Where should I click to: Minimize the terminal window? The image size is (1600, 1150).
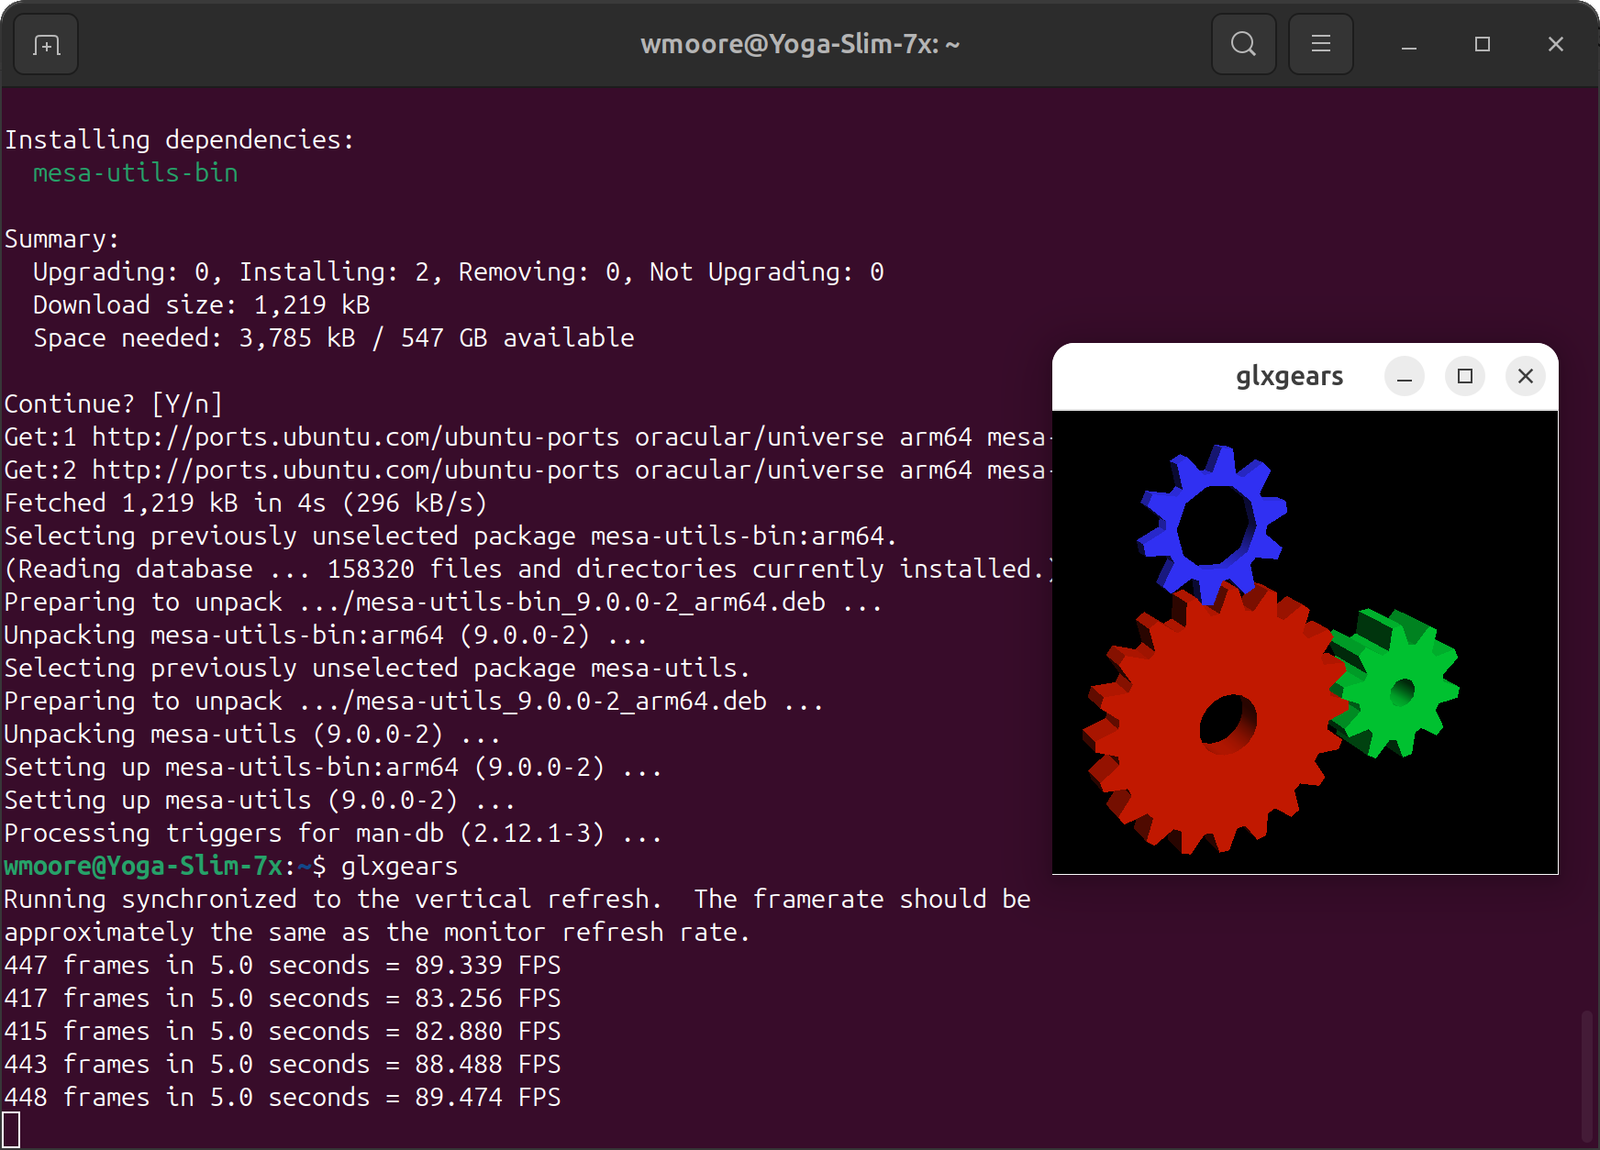tap(1409, 45)
